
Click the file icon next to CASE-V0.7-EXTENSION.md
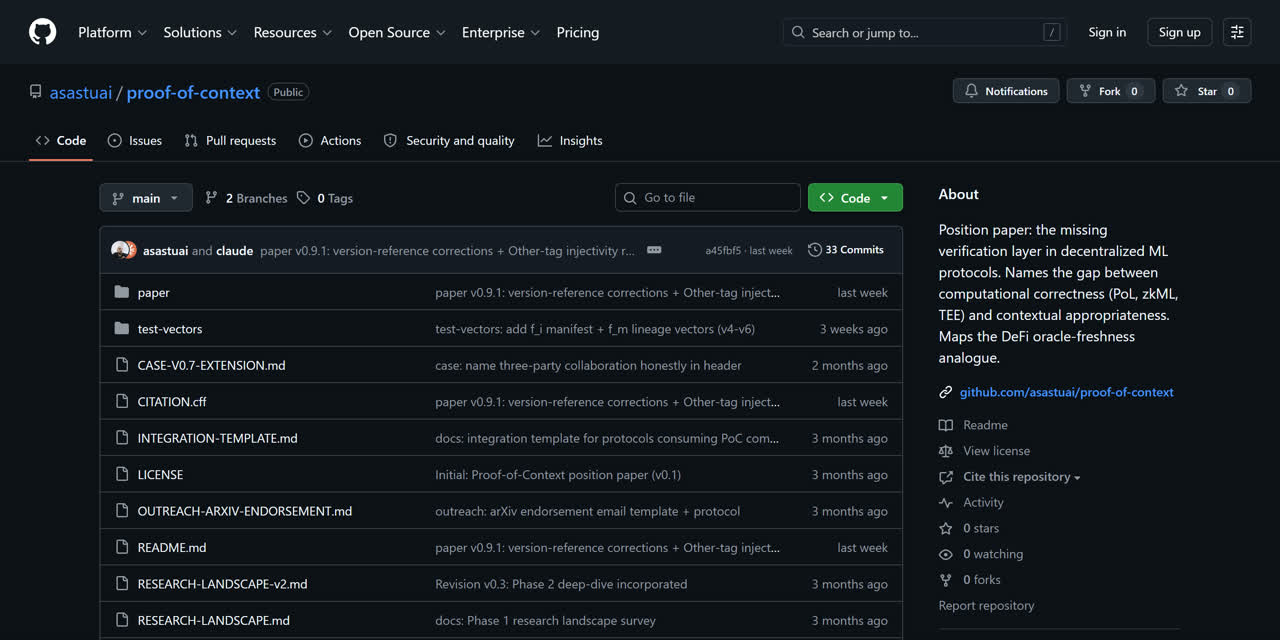click(122, 365)
